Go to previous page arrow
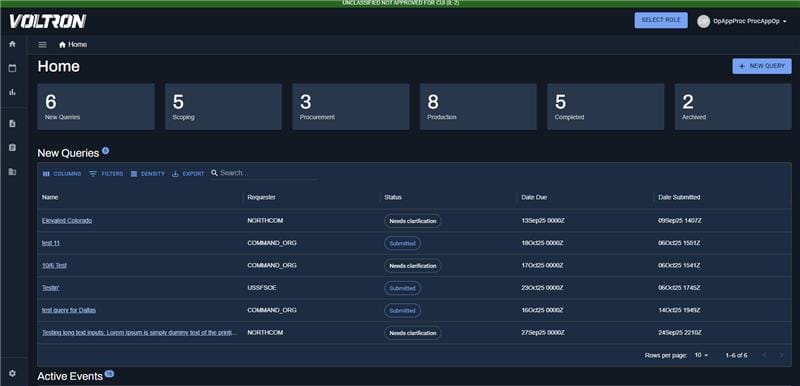 point(764,355)
